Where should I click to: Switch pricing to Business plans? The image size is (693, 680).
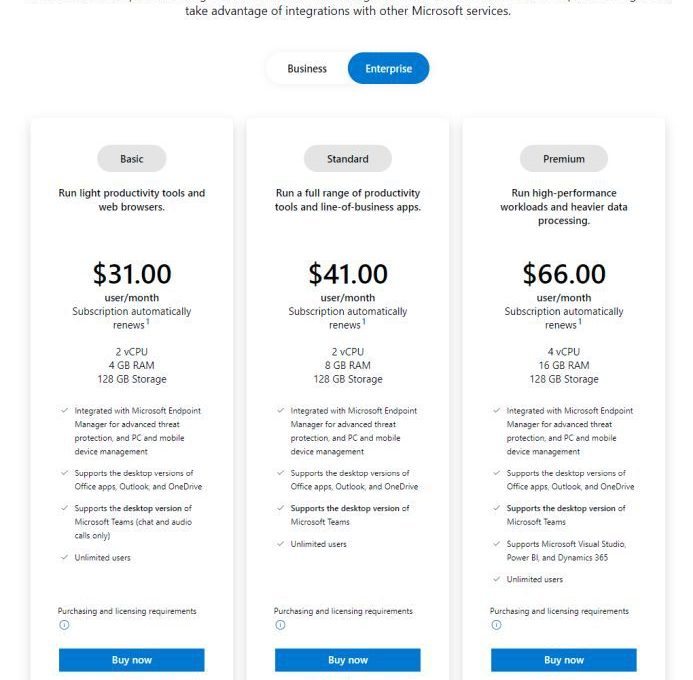(x=307, y=68)
